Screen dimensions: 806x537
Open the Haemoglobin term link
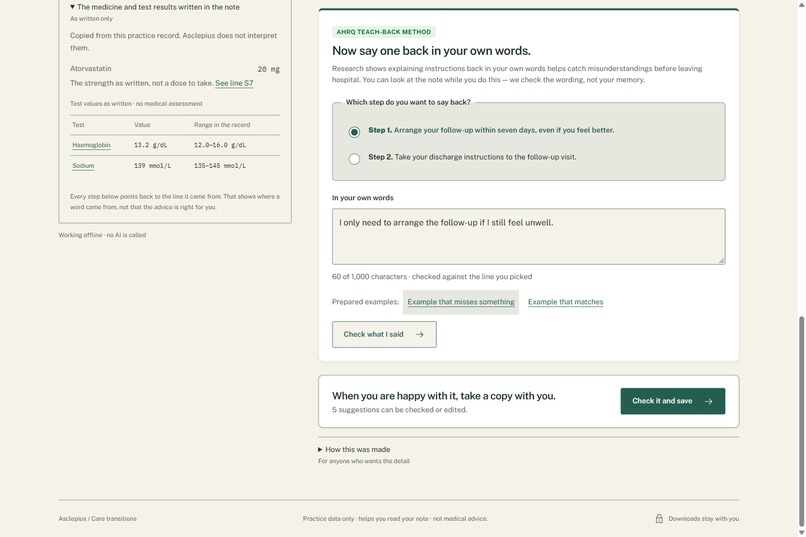point(91,145)
